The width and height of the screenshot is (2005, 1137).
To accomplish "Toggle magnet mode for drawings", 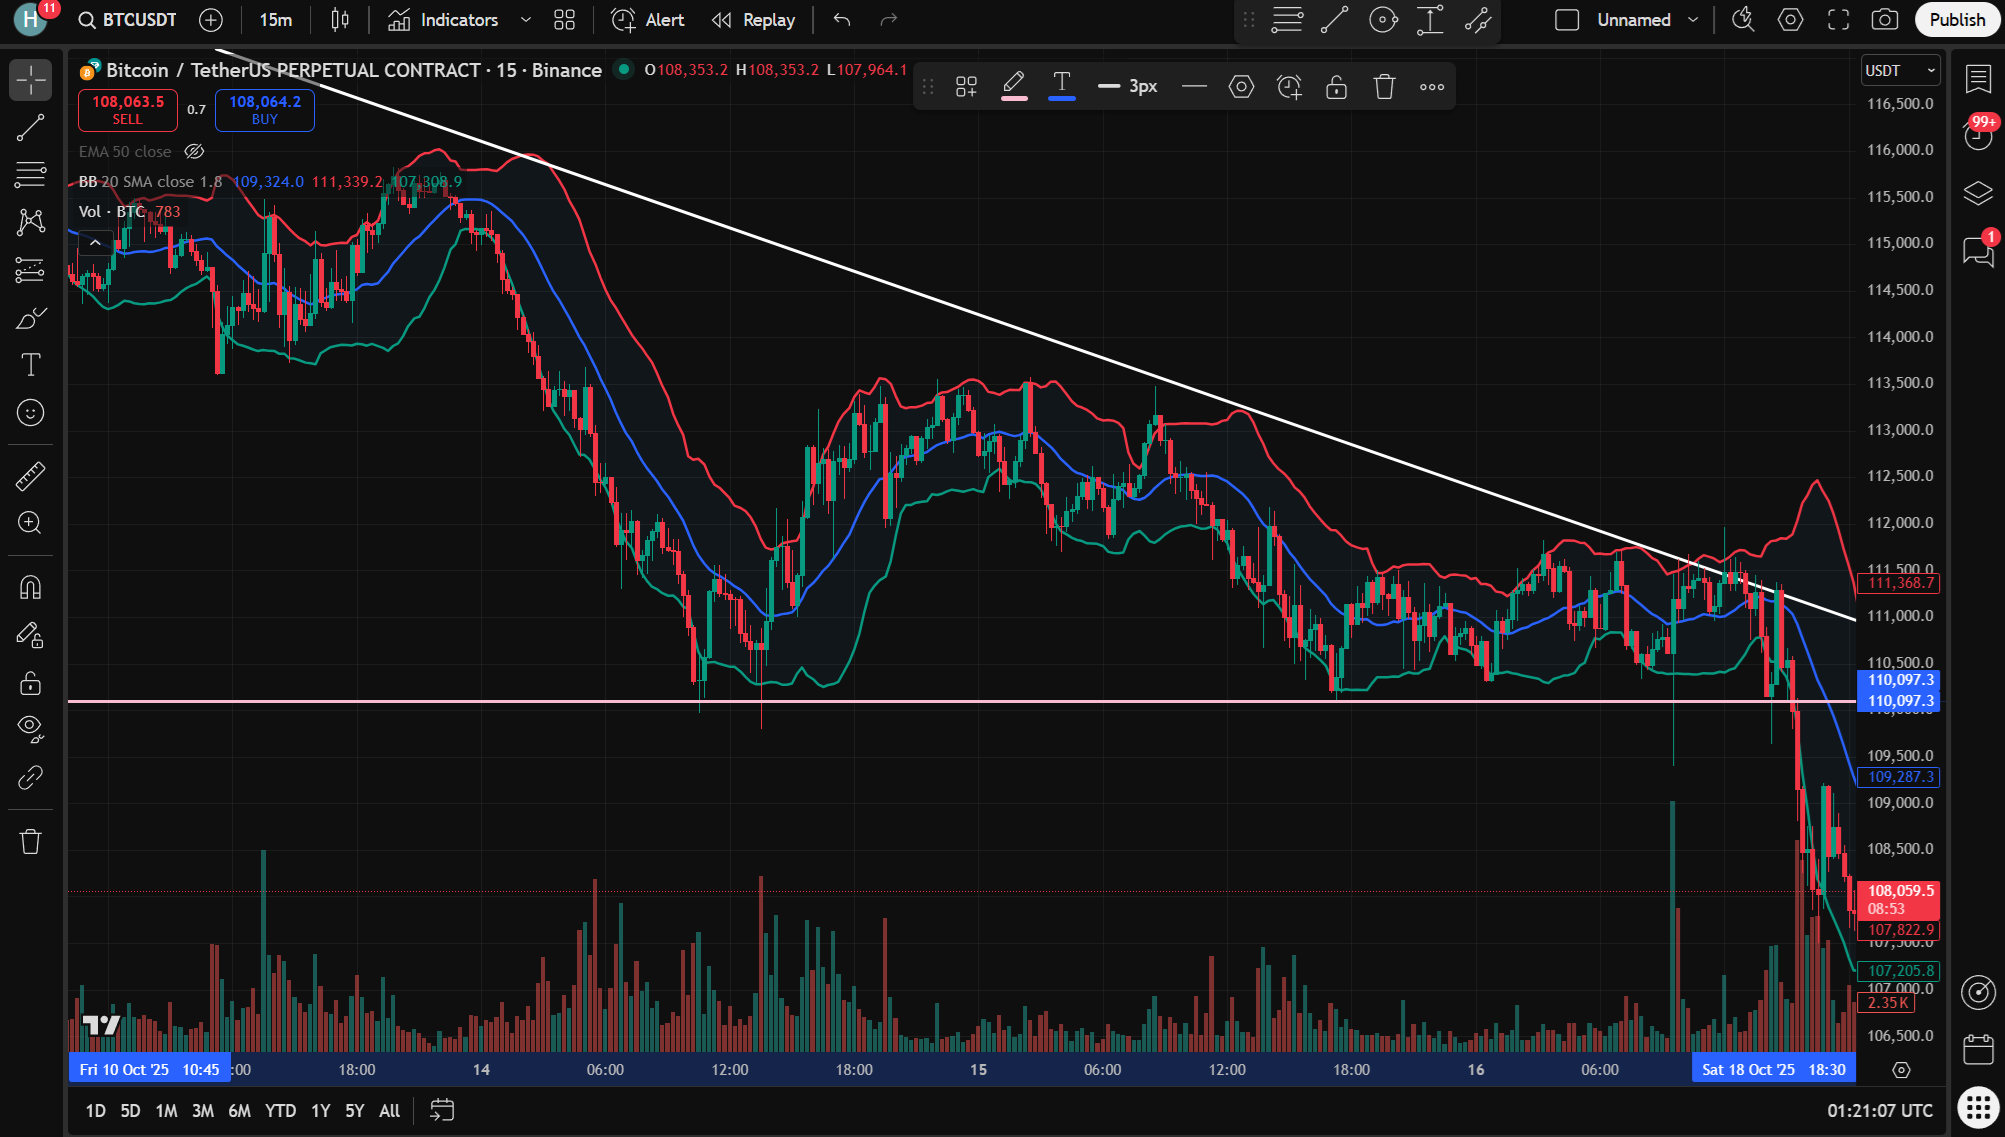I will click(30, 587).
